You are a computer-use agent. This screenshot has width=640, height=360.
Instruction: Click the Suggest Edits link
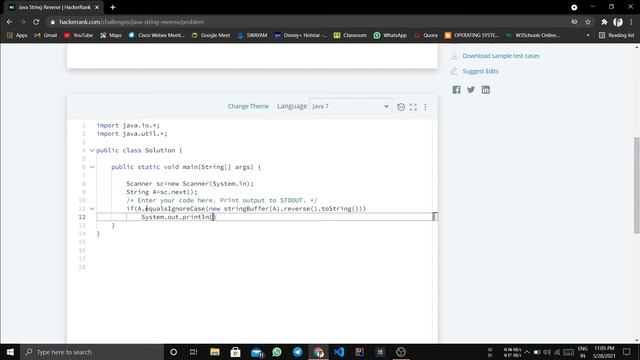pos(480,71)
